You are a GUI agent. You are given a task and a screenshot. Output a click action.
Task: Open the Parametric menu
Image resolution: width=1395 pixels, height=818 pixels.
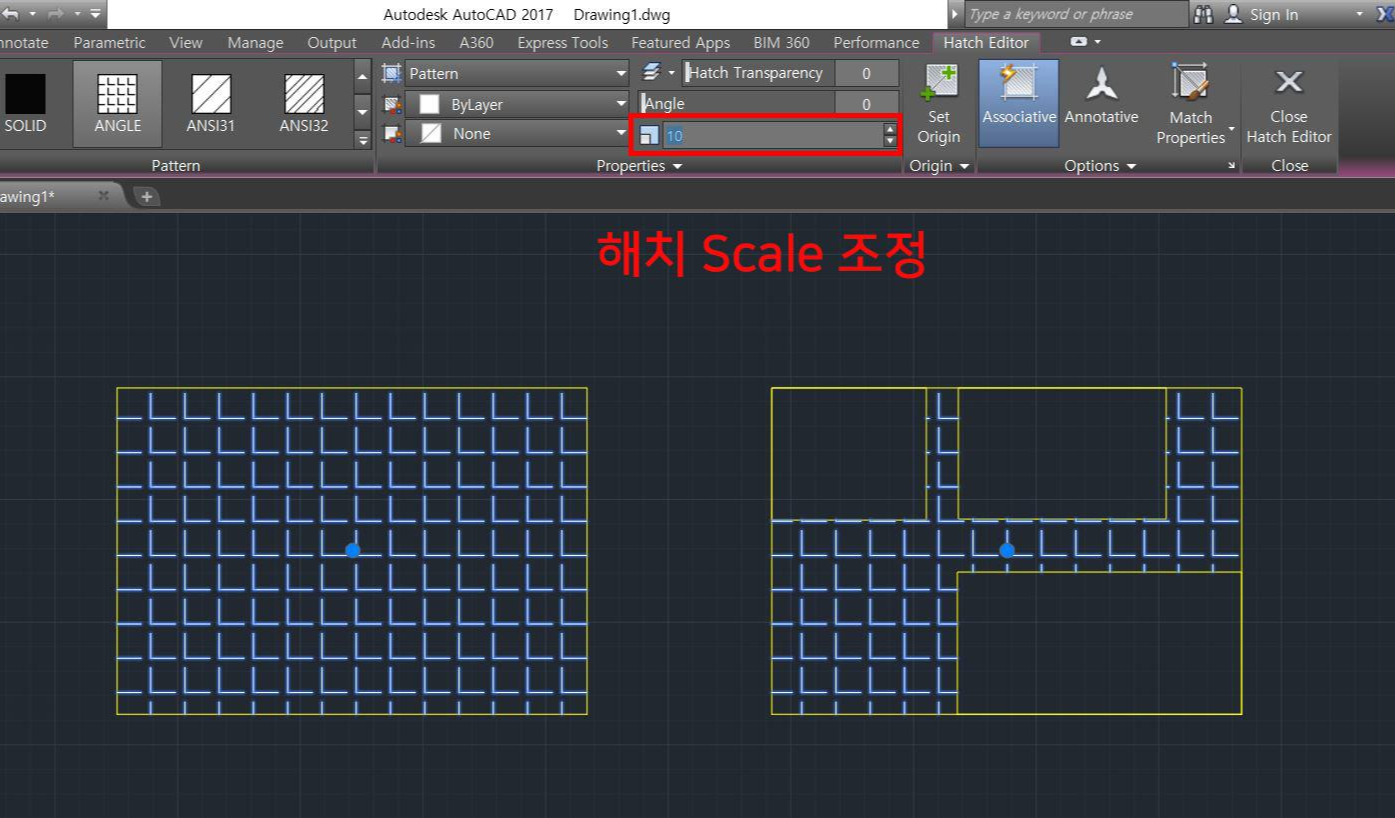coord(109,42)
